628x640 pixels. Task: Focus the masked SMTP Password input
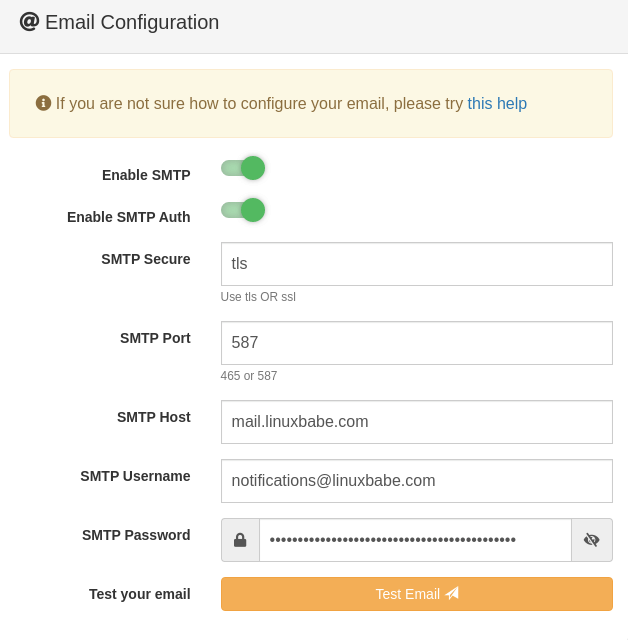point(415,540)
